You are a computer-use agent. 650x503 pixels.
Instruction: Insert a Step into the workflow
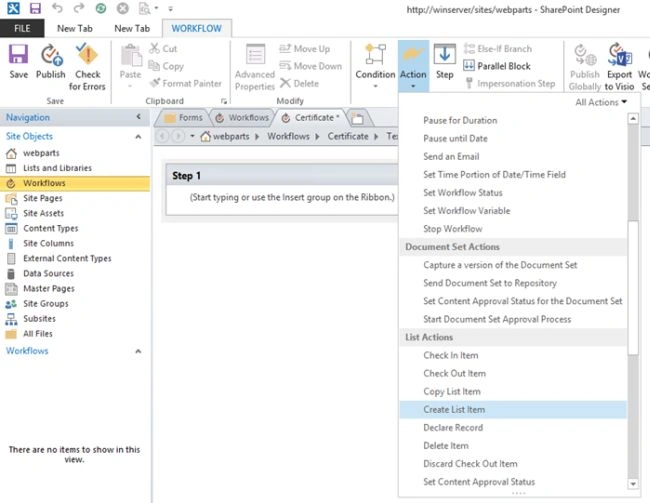tap(444, 61)
